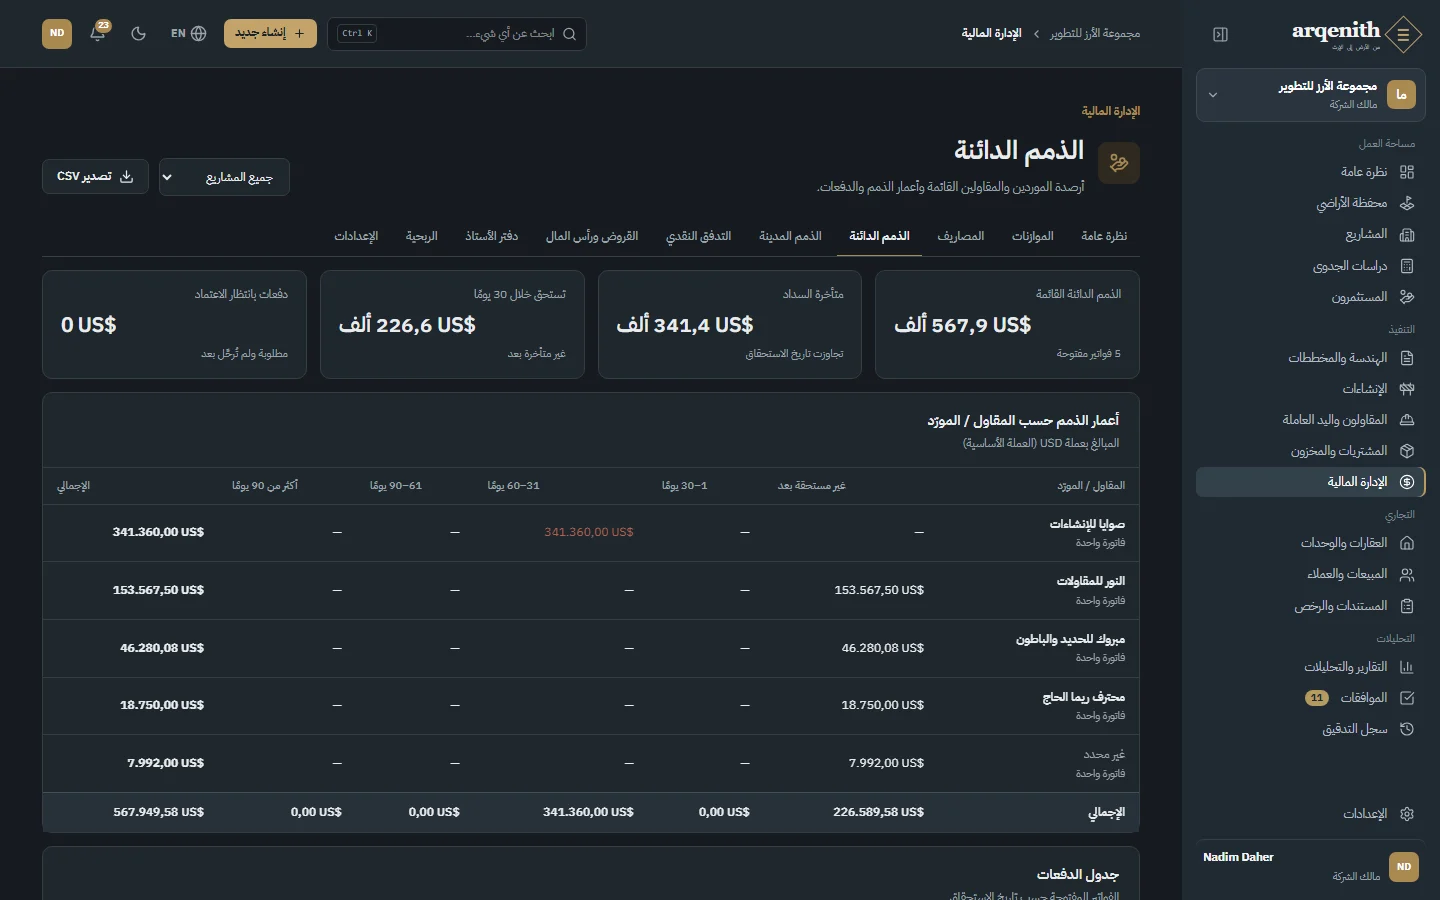Image resolution: width=1440 pixels, height=900 pixels.
Task: Open نظرة عامة in the sidebar
Action: 1310,172
